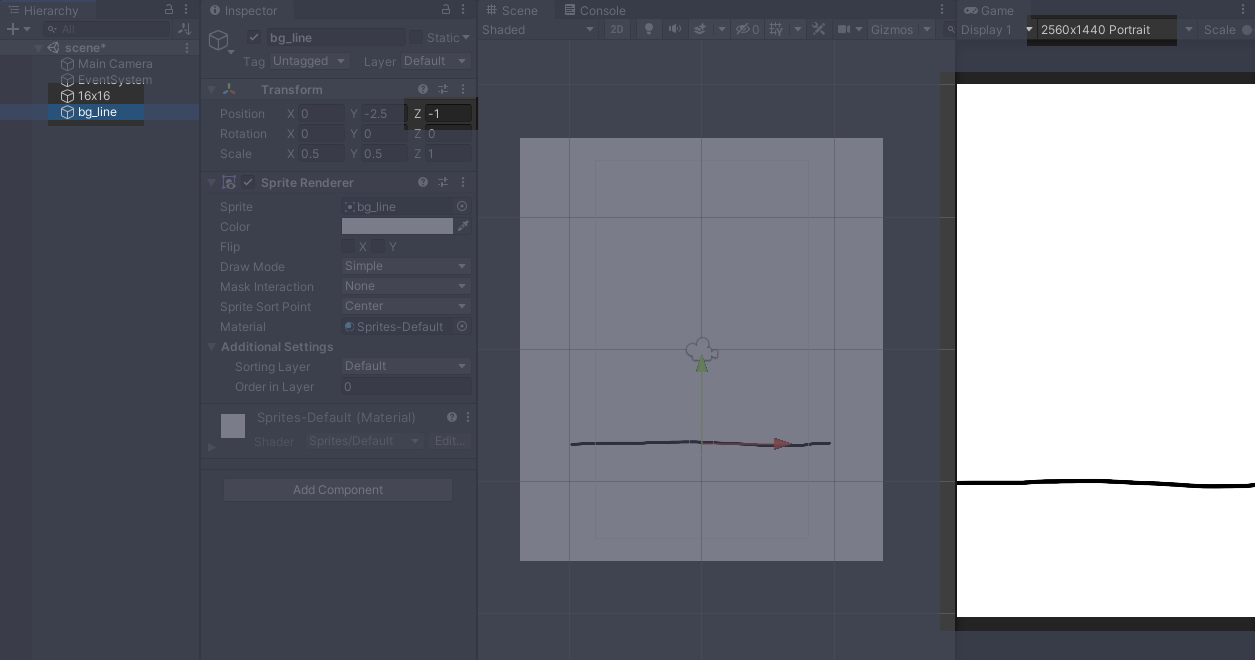Image resolution: width=1255 pixels, height=660 pixels.
Task: Open the Mask Interaction dropdown
Action: [406, 286]
